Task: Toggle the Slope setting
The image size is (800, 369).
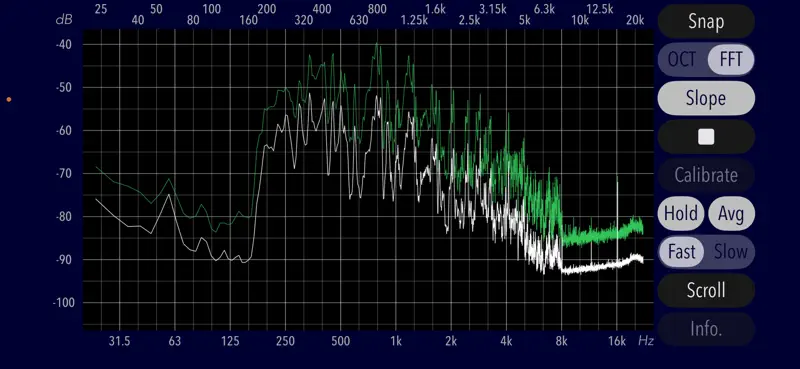Action: coord(706,98)
